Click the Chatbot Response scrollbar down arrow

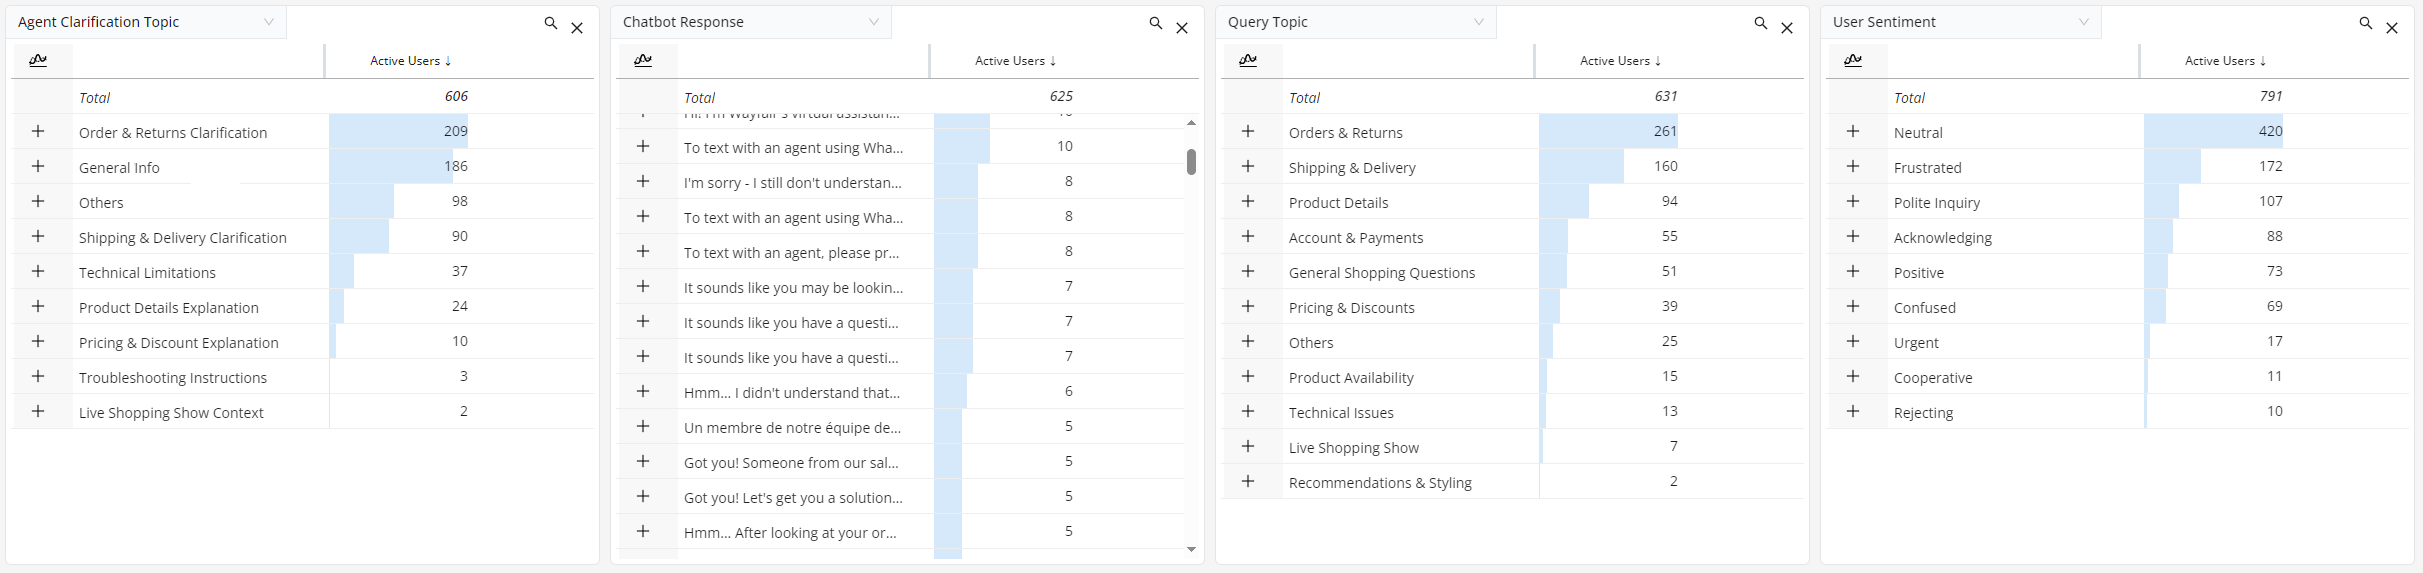point(1191,549)
